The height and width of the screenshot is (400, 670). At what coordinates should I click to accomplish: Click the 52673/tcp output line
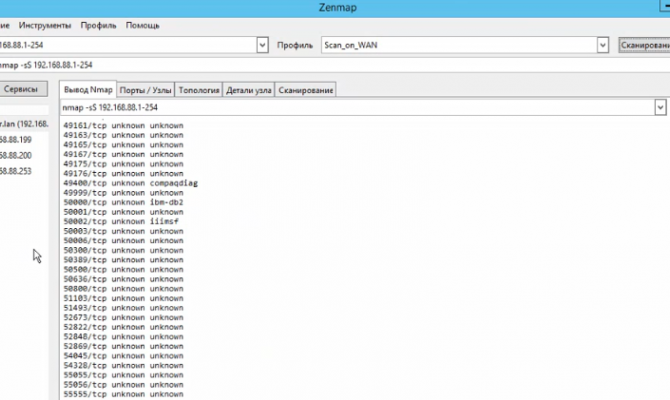(123, 318)
